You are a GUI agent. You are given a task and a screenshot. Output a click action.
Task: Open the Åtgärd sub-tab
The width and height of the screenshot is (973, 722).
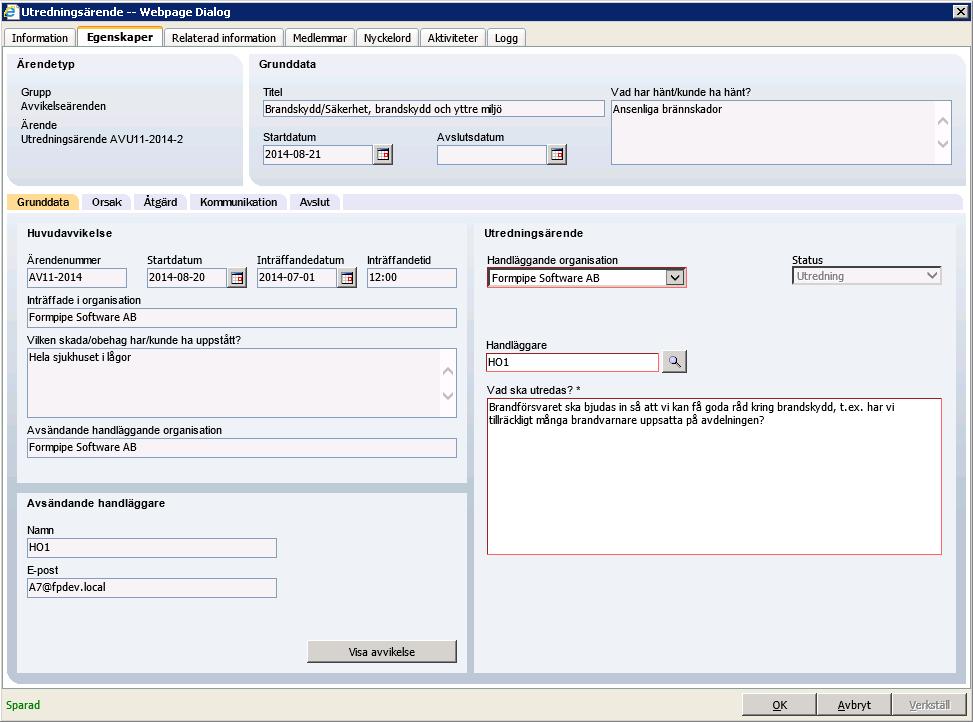click(160, 202)
